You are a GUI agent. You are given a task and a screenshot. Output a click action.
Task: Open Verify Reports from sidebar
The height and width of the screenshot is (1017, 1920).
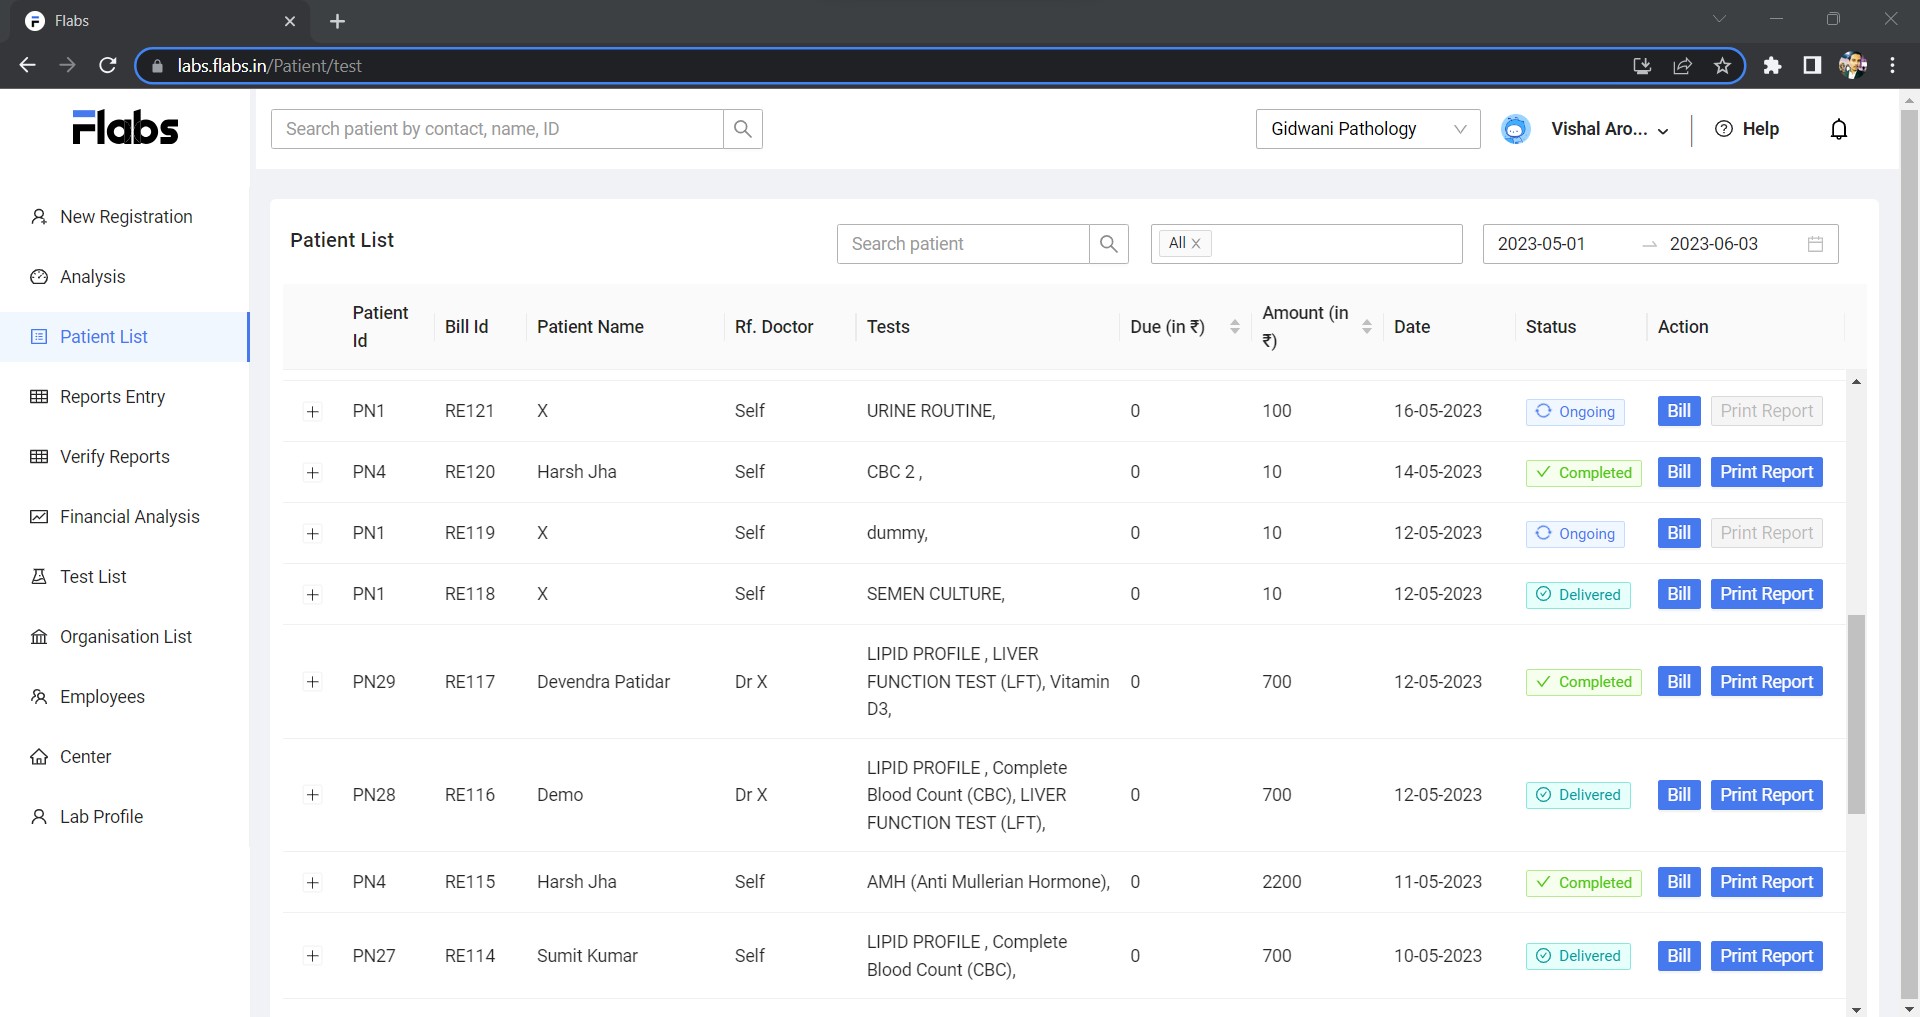(113, 457)
